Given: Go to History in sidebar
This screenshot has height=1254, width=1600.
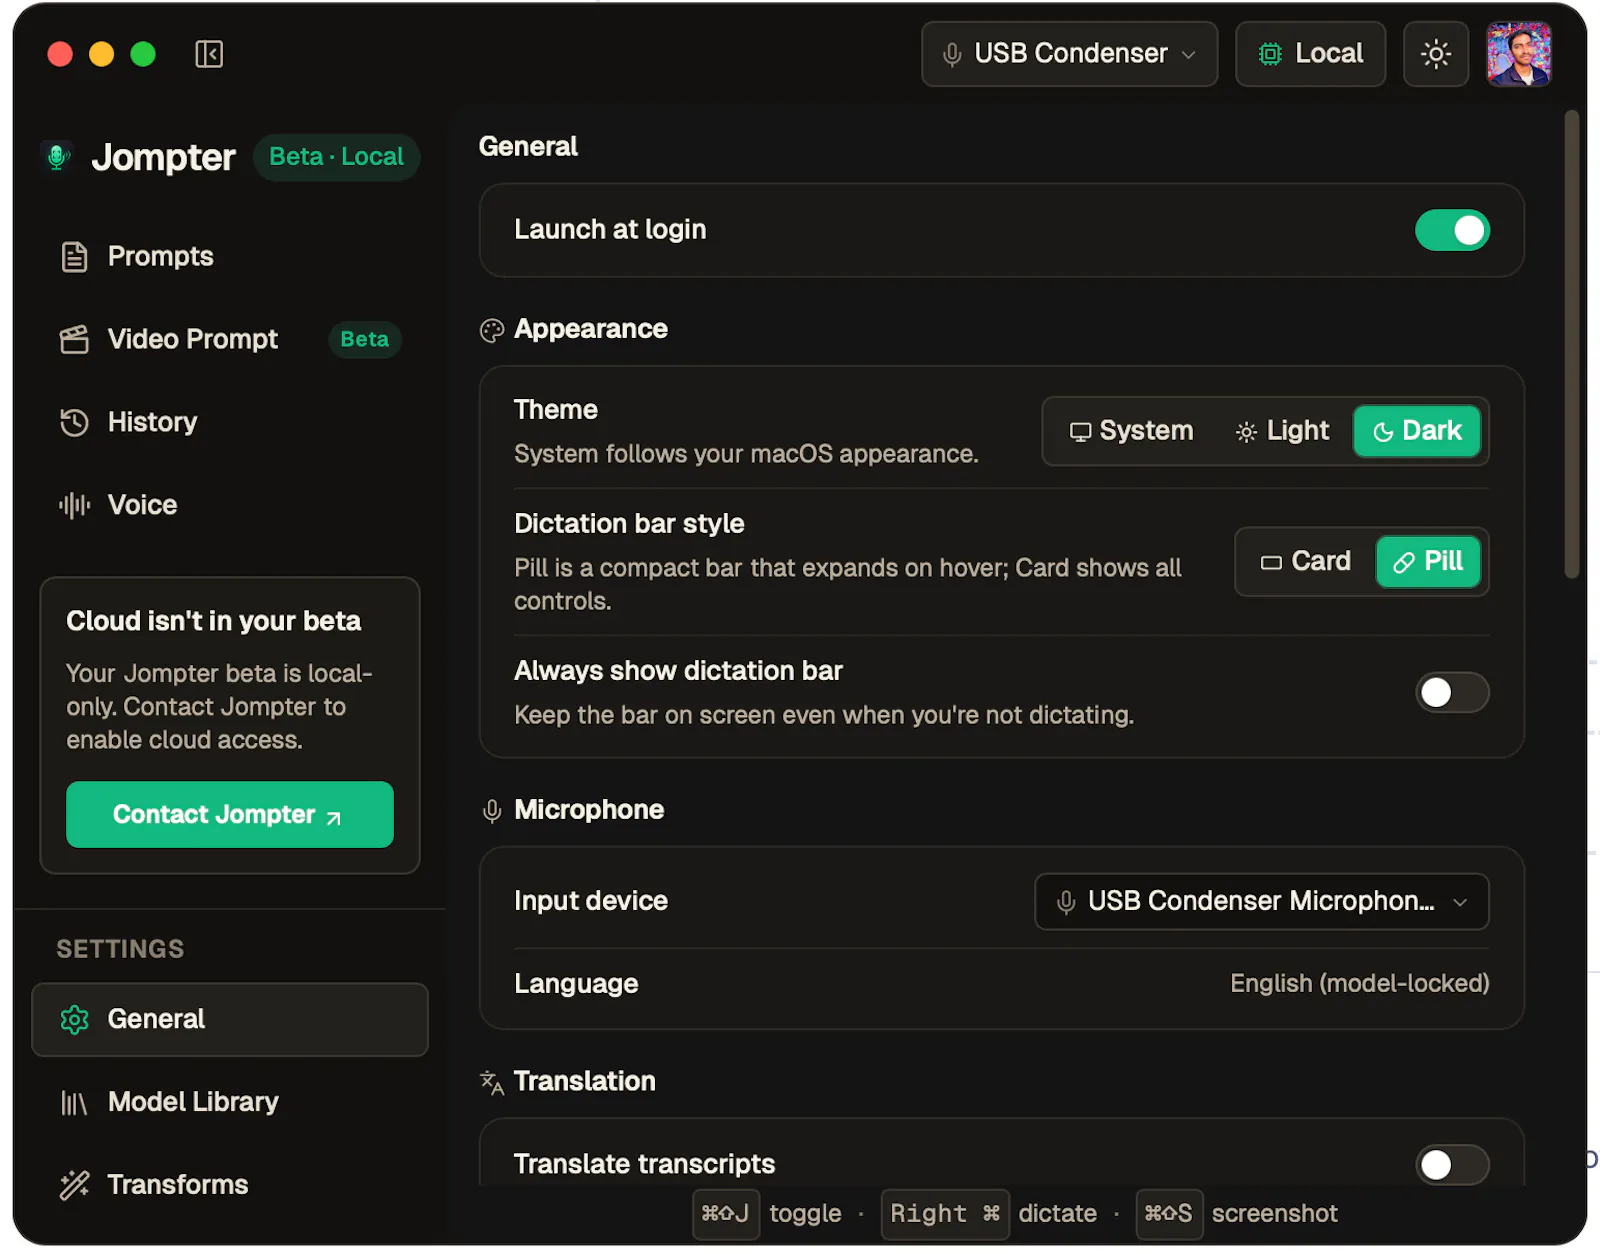Looking at the screenshot, I should pyautogui.click(x=230, y=423).
